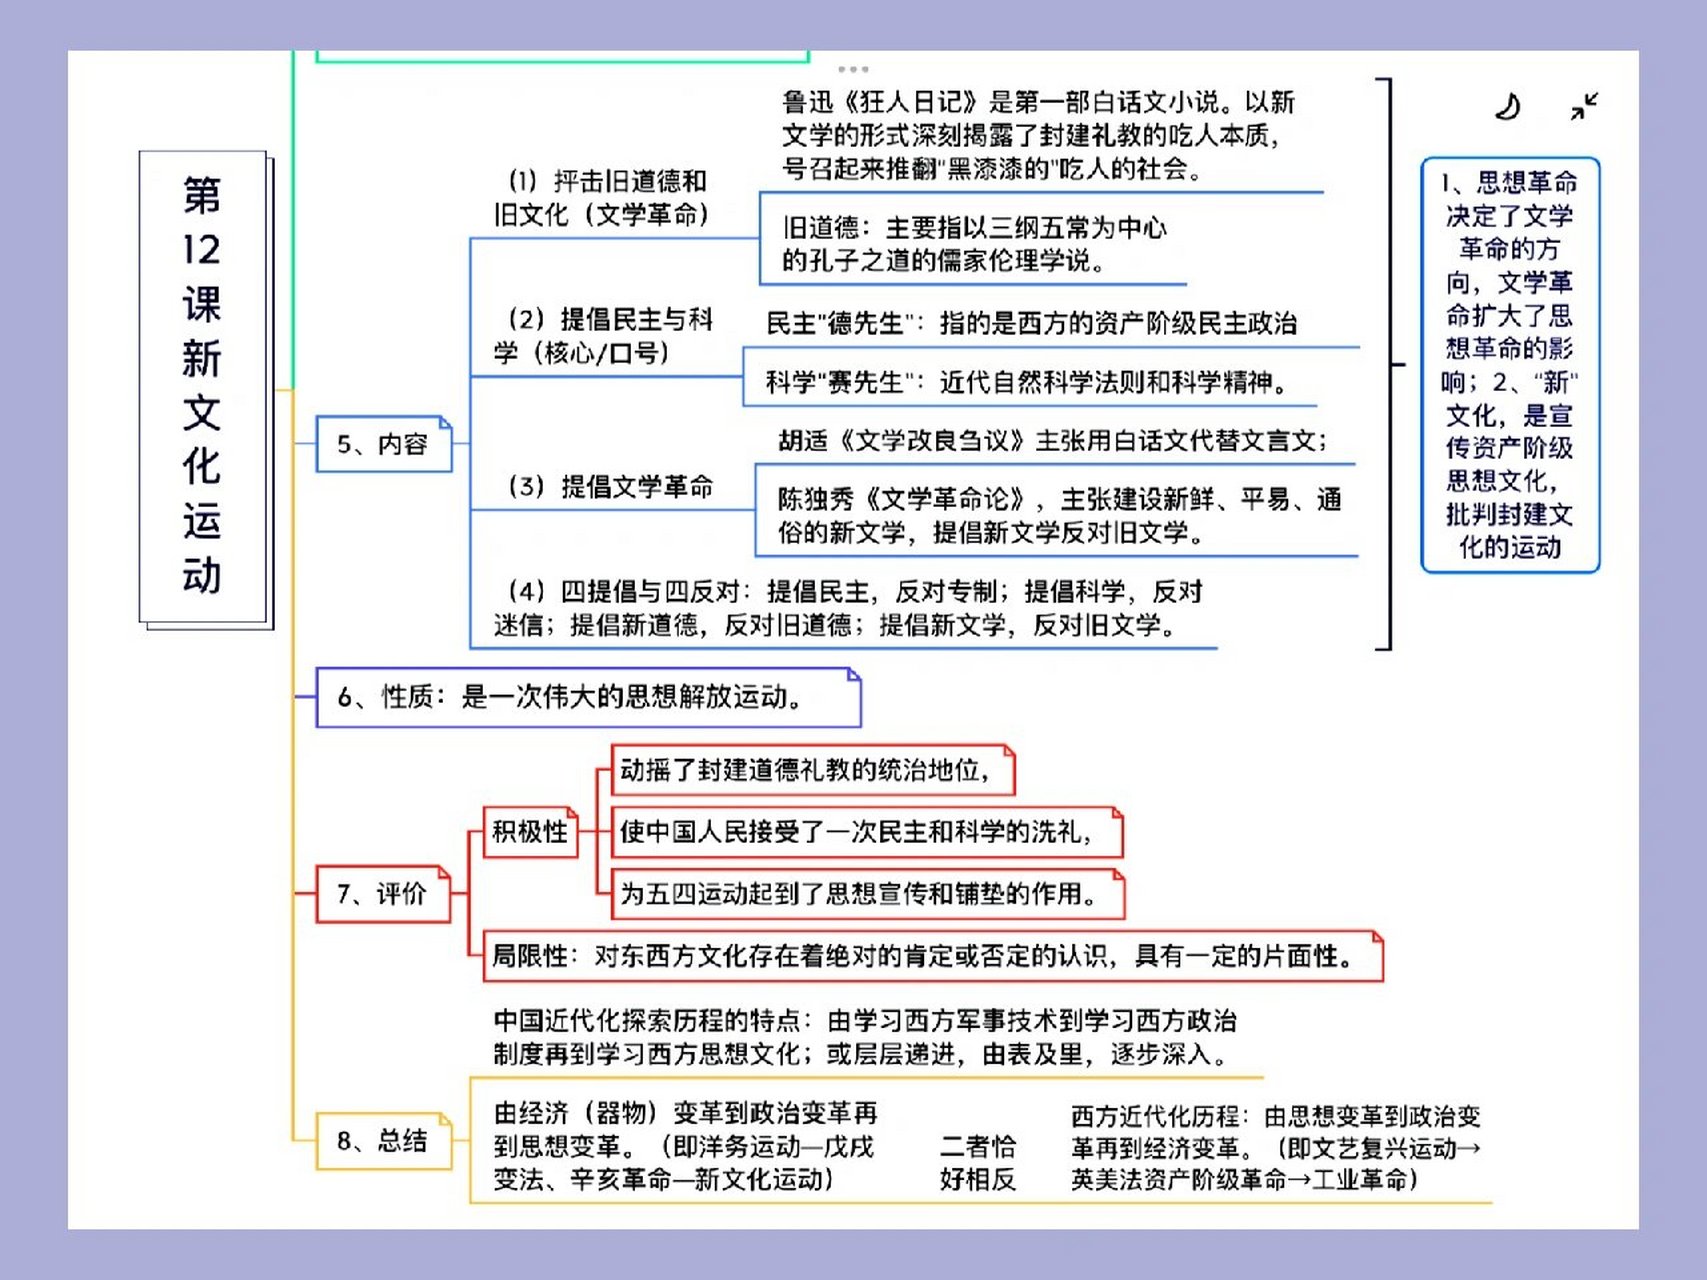Click the '局限性' red node box
This screenshot has width=1707, height=1280.
click(x=933, y=956)
